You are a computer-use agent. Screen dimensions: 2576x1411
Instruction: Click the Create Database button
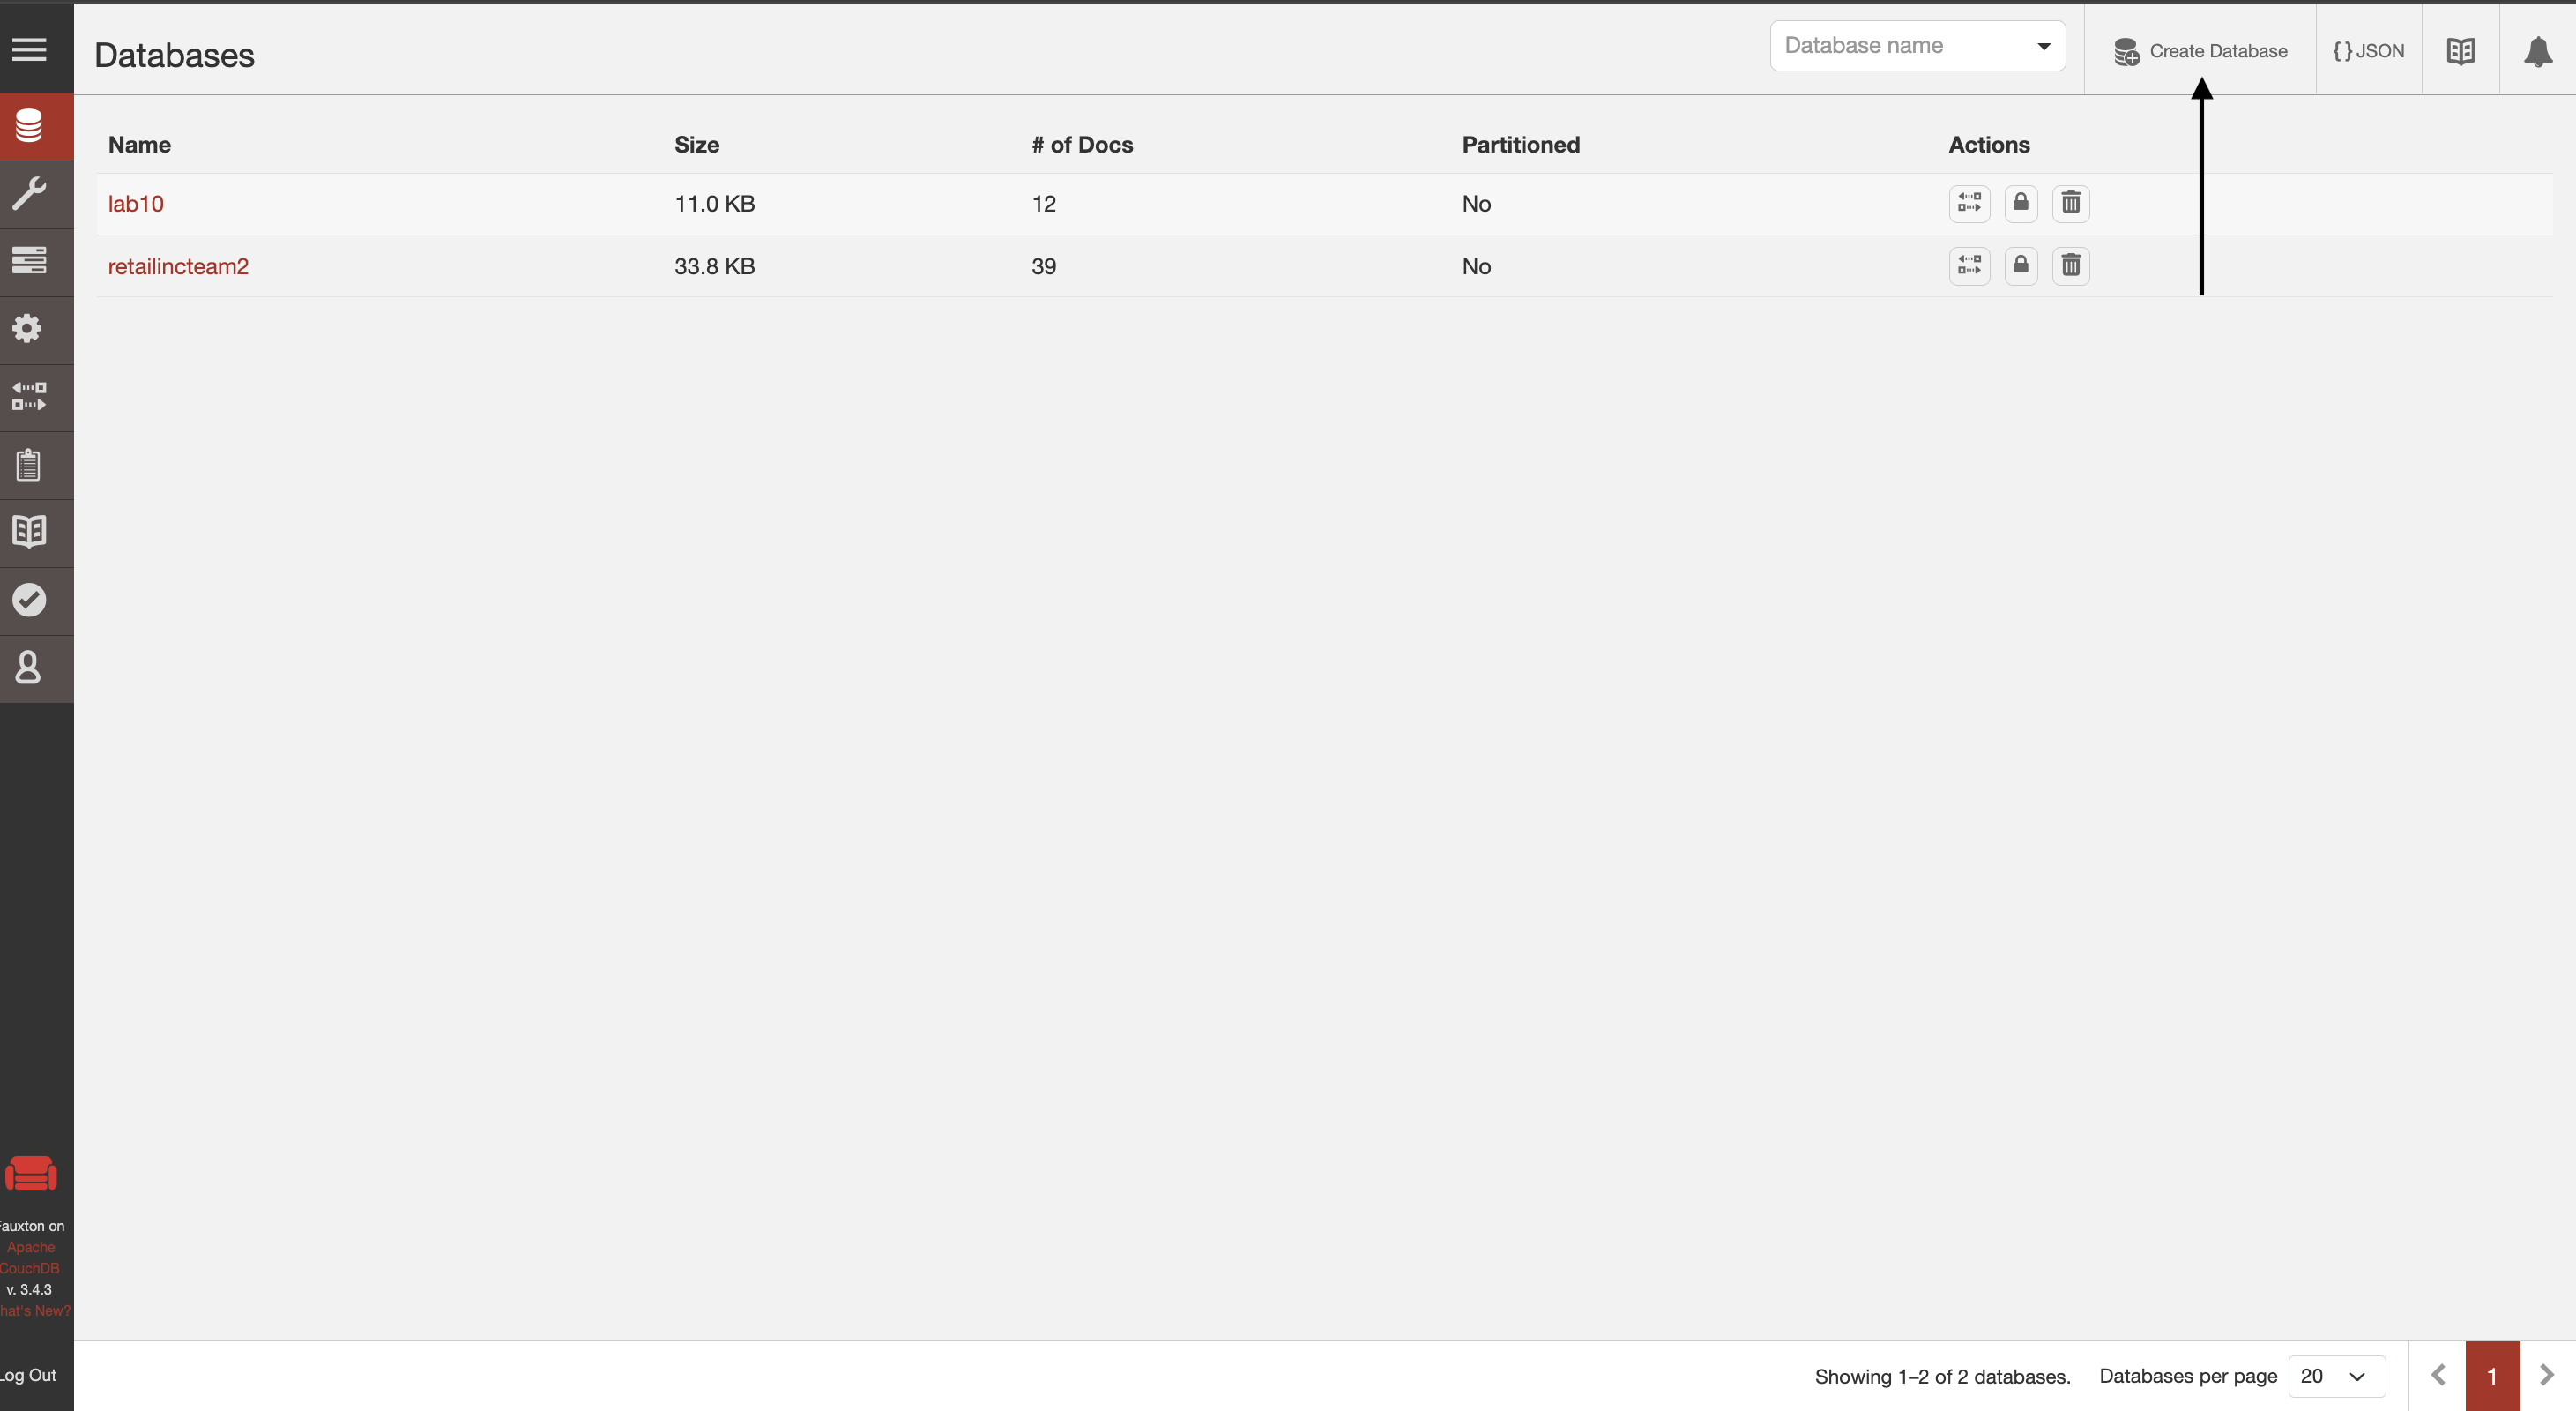pyautogui.click(x=2200, y=51)
